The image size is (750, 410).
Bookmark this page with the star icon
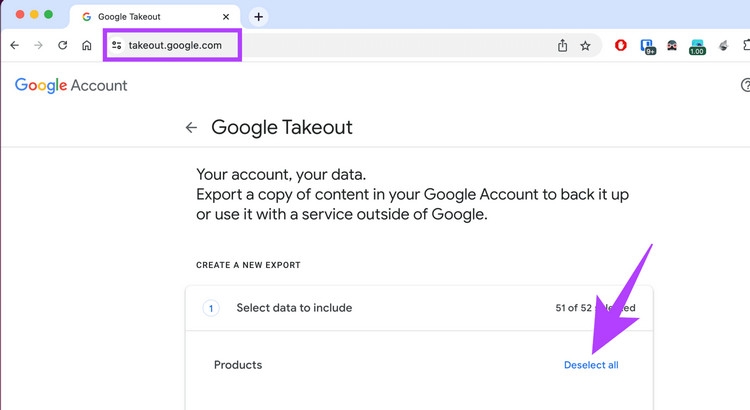pos(585,46)
